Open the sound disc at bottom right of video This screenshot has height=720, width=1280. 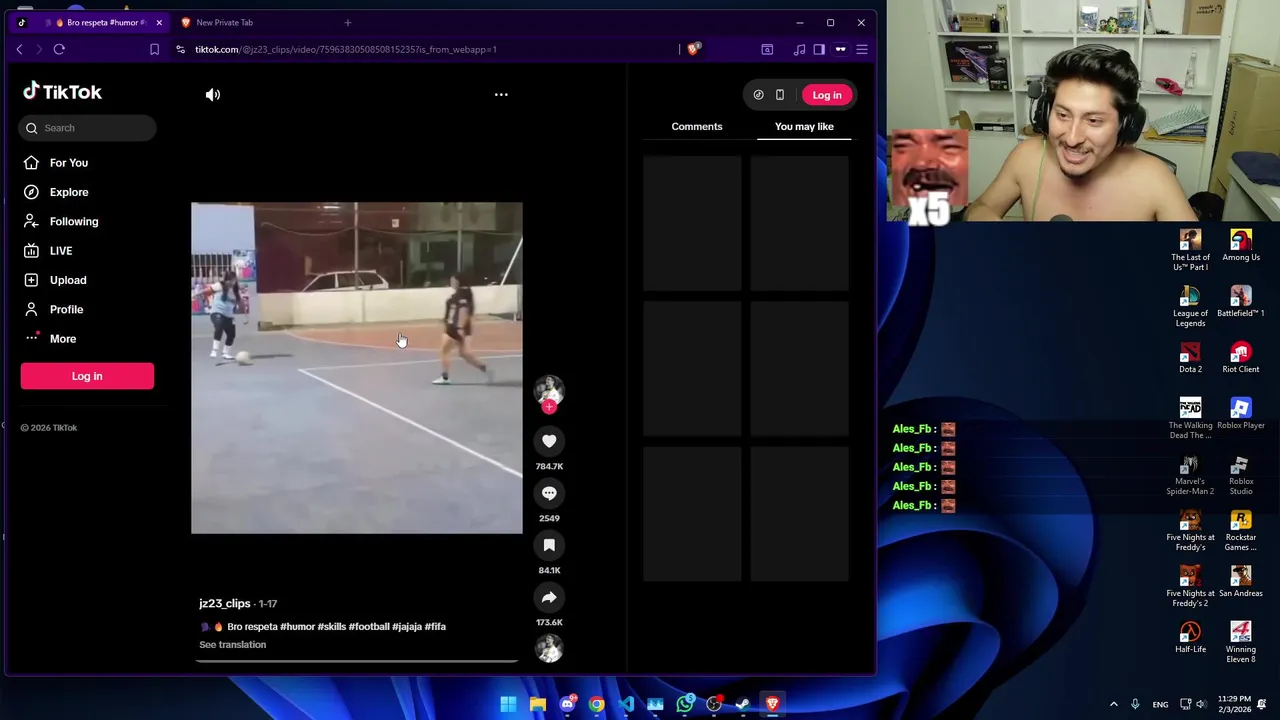click(549, 648)
